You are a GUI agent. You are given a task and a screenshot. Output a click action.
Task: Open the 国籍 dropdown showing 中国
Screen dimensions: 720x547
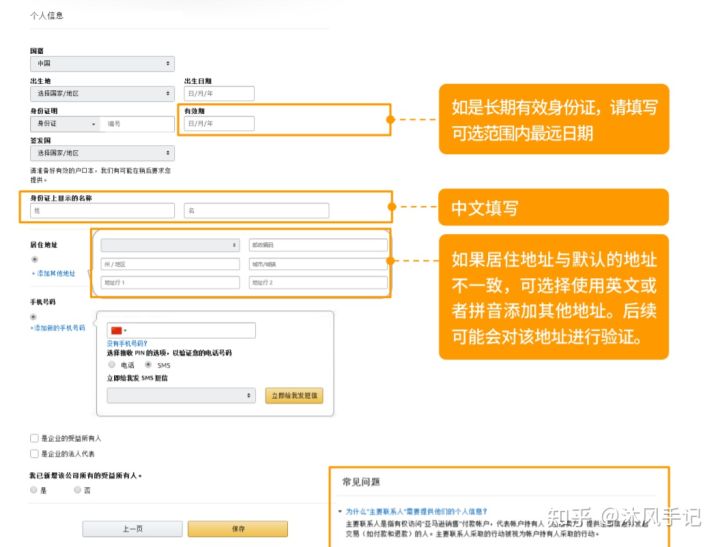point(102,63)
